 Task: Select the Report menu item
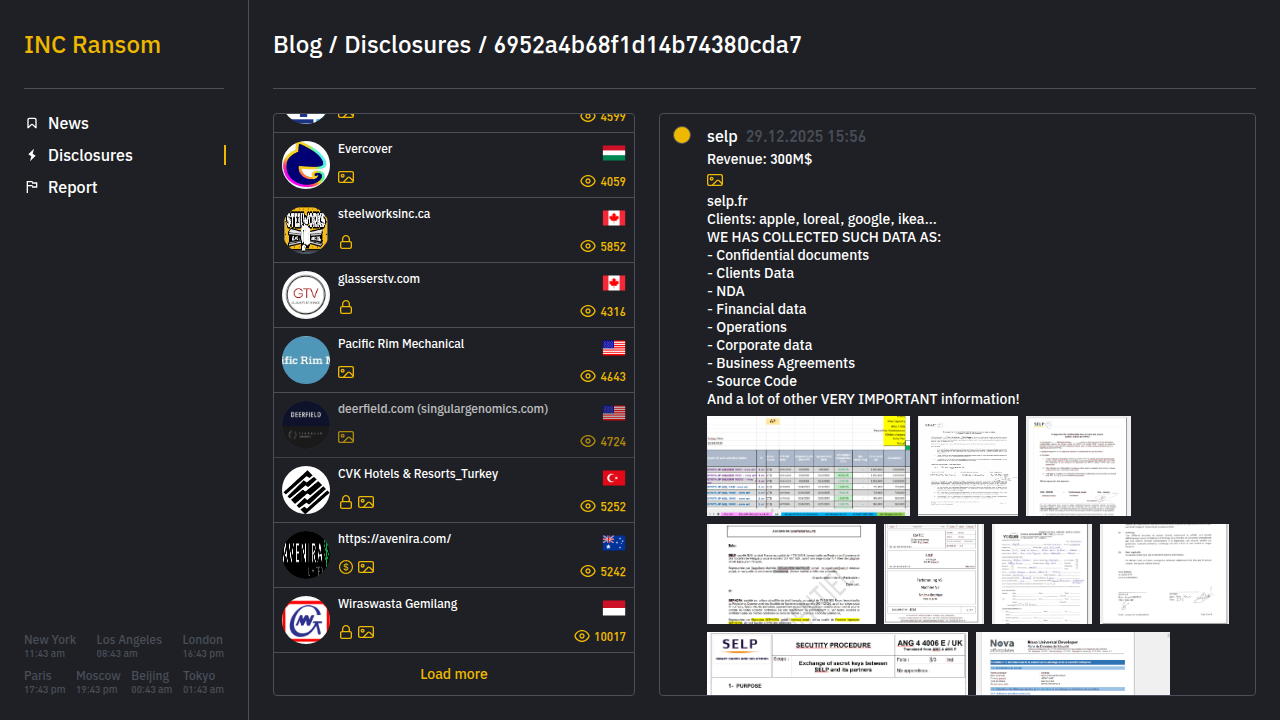click(x=72, y=187)
